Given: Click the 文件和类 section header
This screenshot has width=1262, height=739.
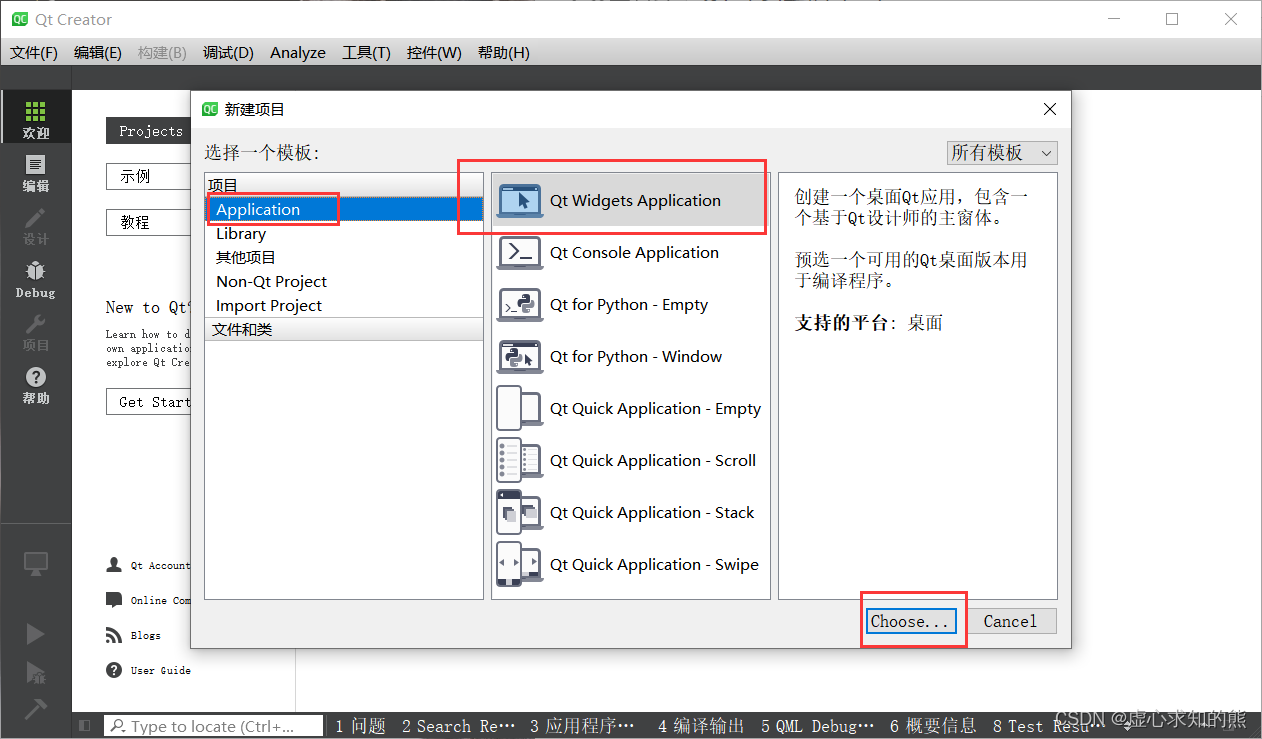Looking at the screenshot, I should click(344, 329).
